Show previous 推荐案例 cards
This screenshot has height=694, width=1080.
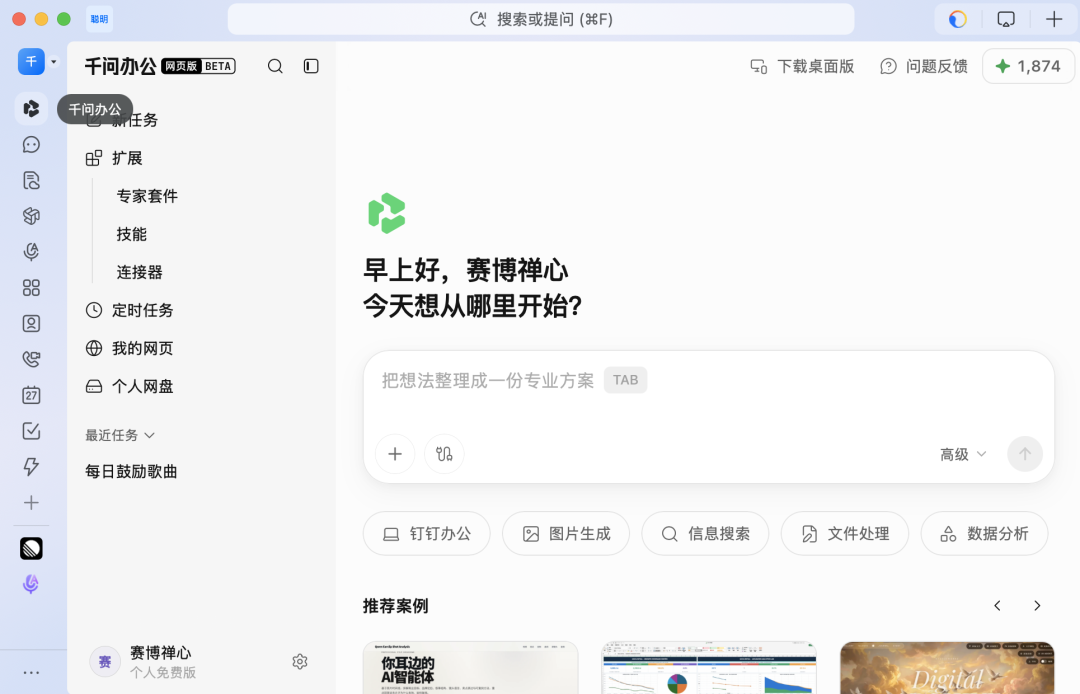(997, 606)
